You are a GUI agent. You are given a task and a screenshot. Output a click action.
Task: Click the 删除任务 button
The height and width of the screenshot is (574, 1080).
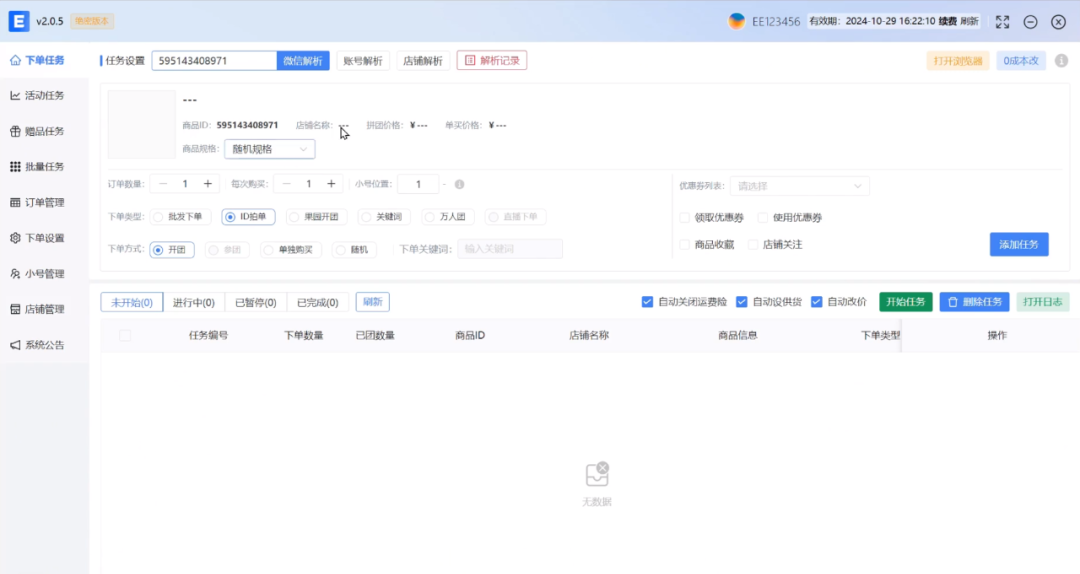(x=975, y=302)
